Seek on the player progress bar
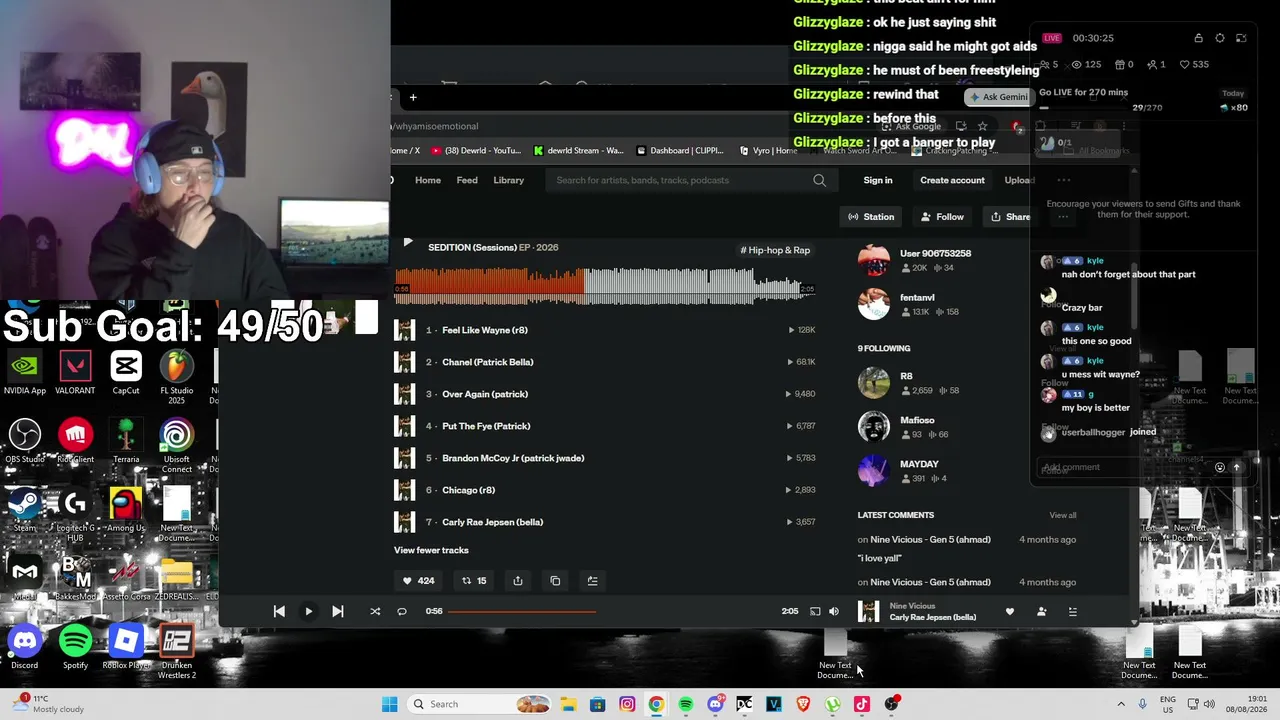This screenshot has width=1280, height=720. 610,611
